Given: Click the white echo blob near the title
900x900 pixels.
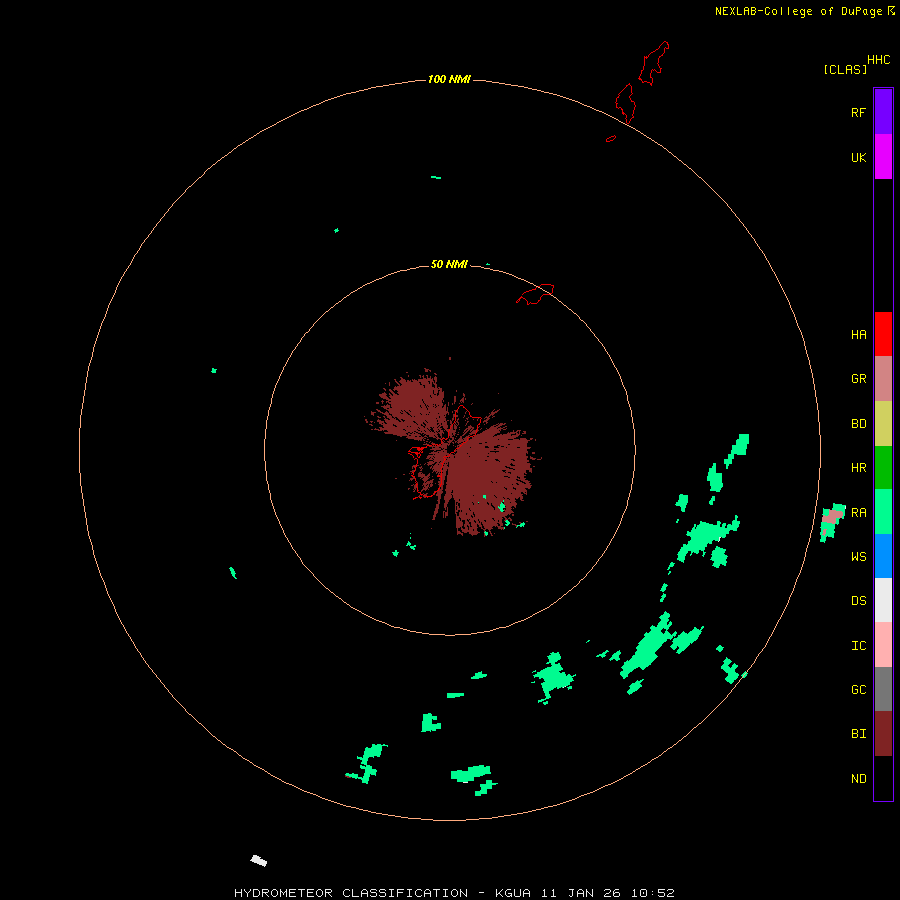Looking at the screenshot, I should (x=259, y=860).
